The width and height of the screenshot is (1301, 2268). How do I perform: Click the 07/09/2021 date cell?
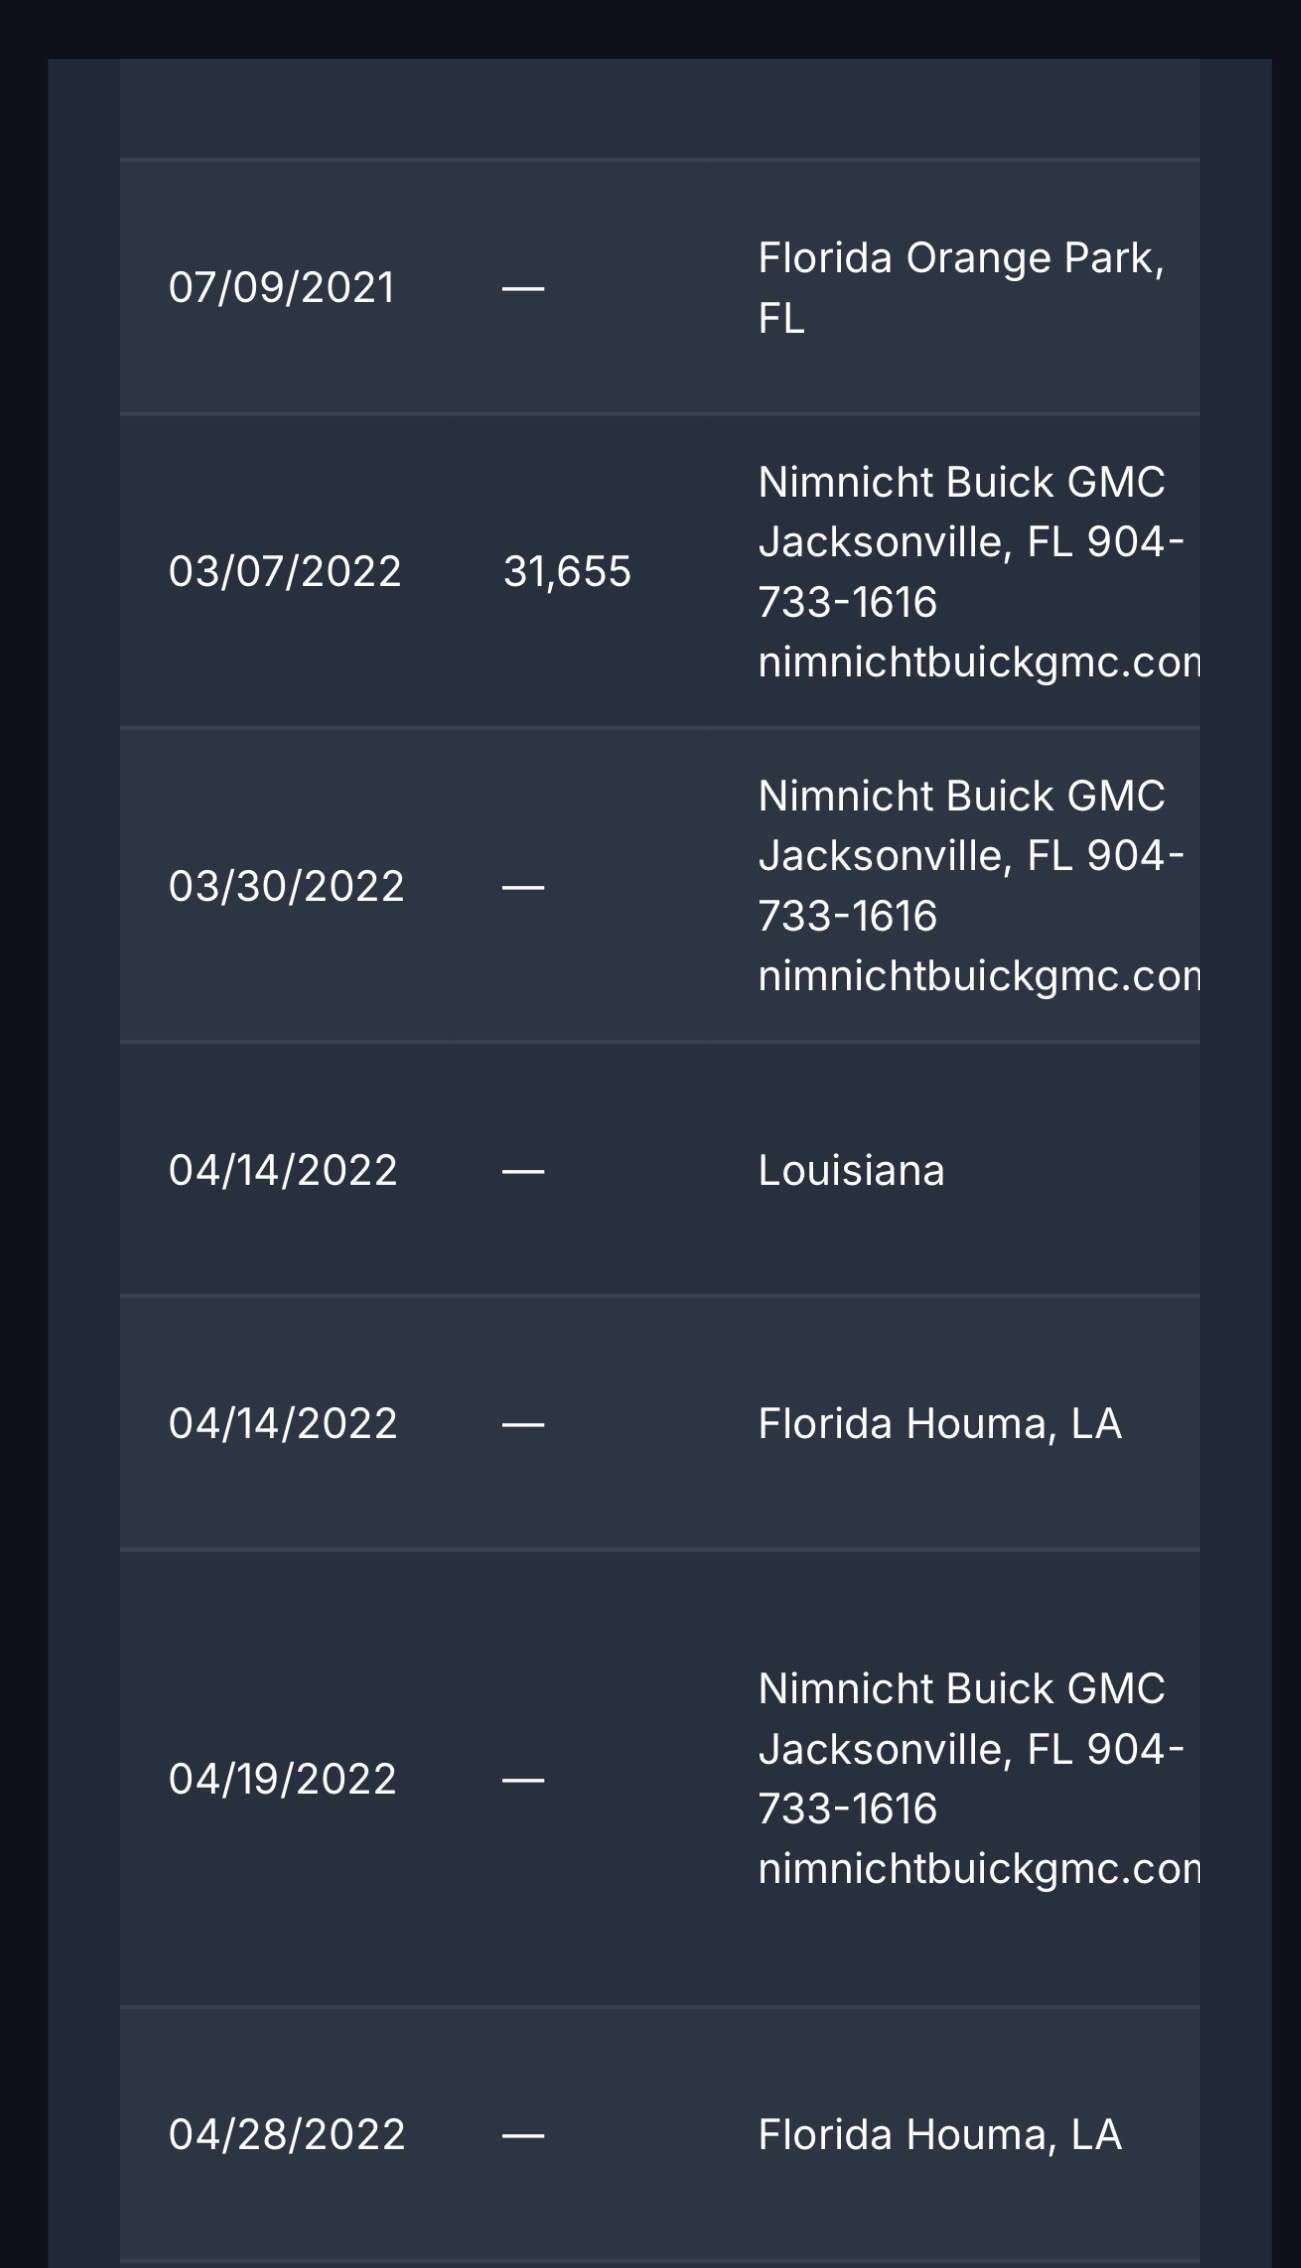point(281,288)
